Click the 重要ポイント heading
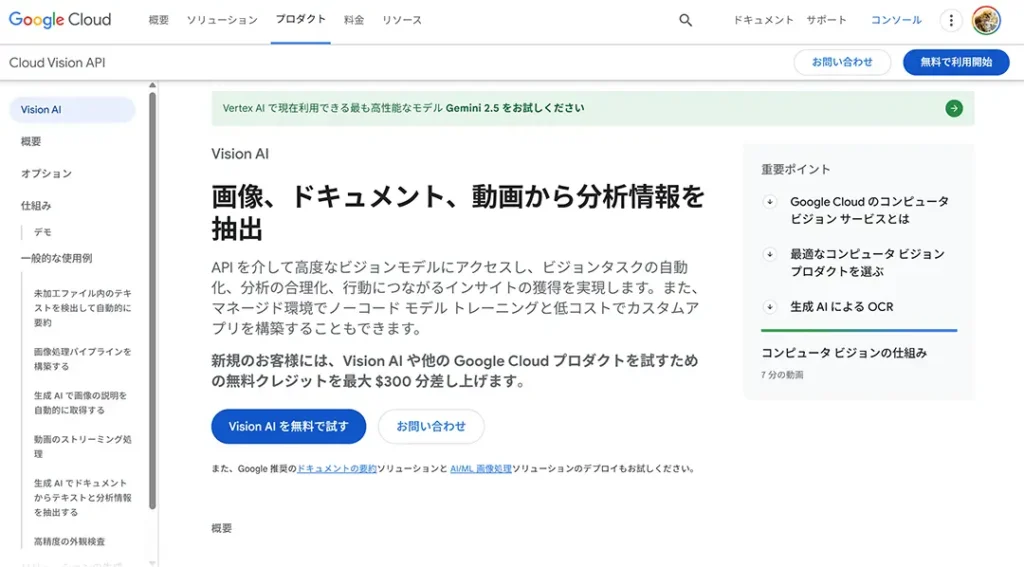Image resolution: width=1024 pixels, height=567 pixels. tap(795, 169)
